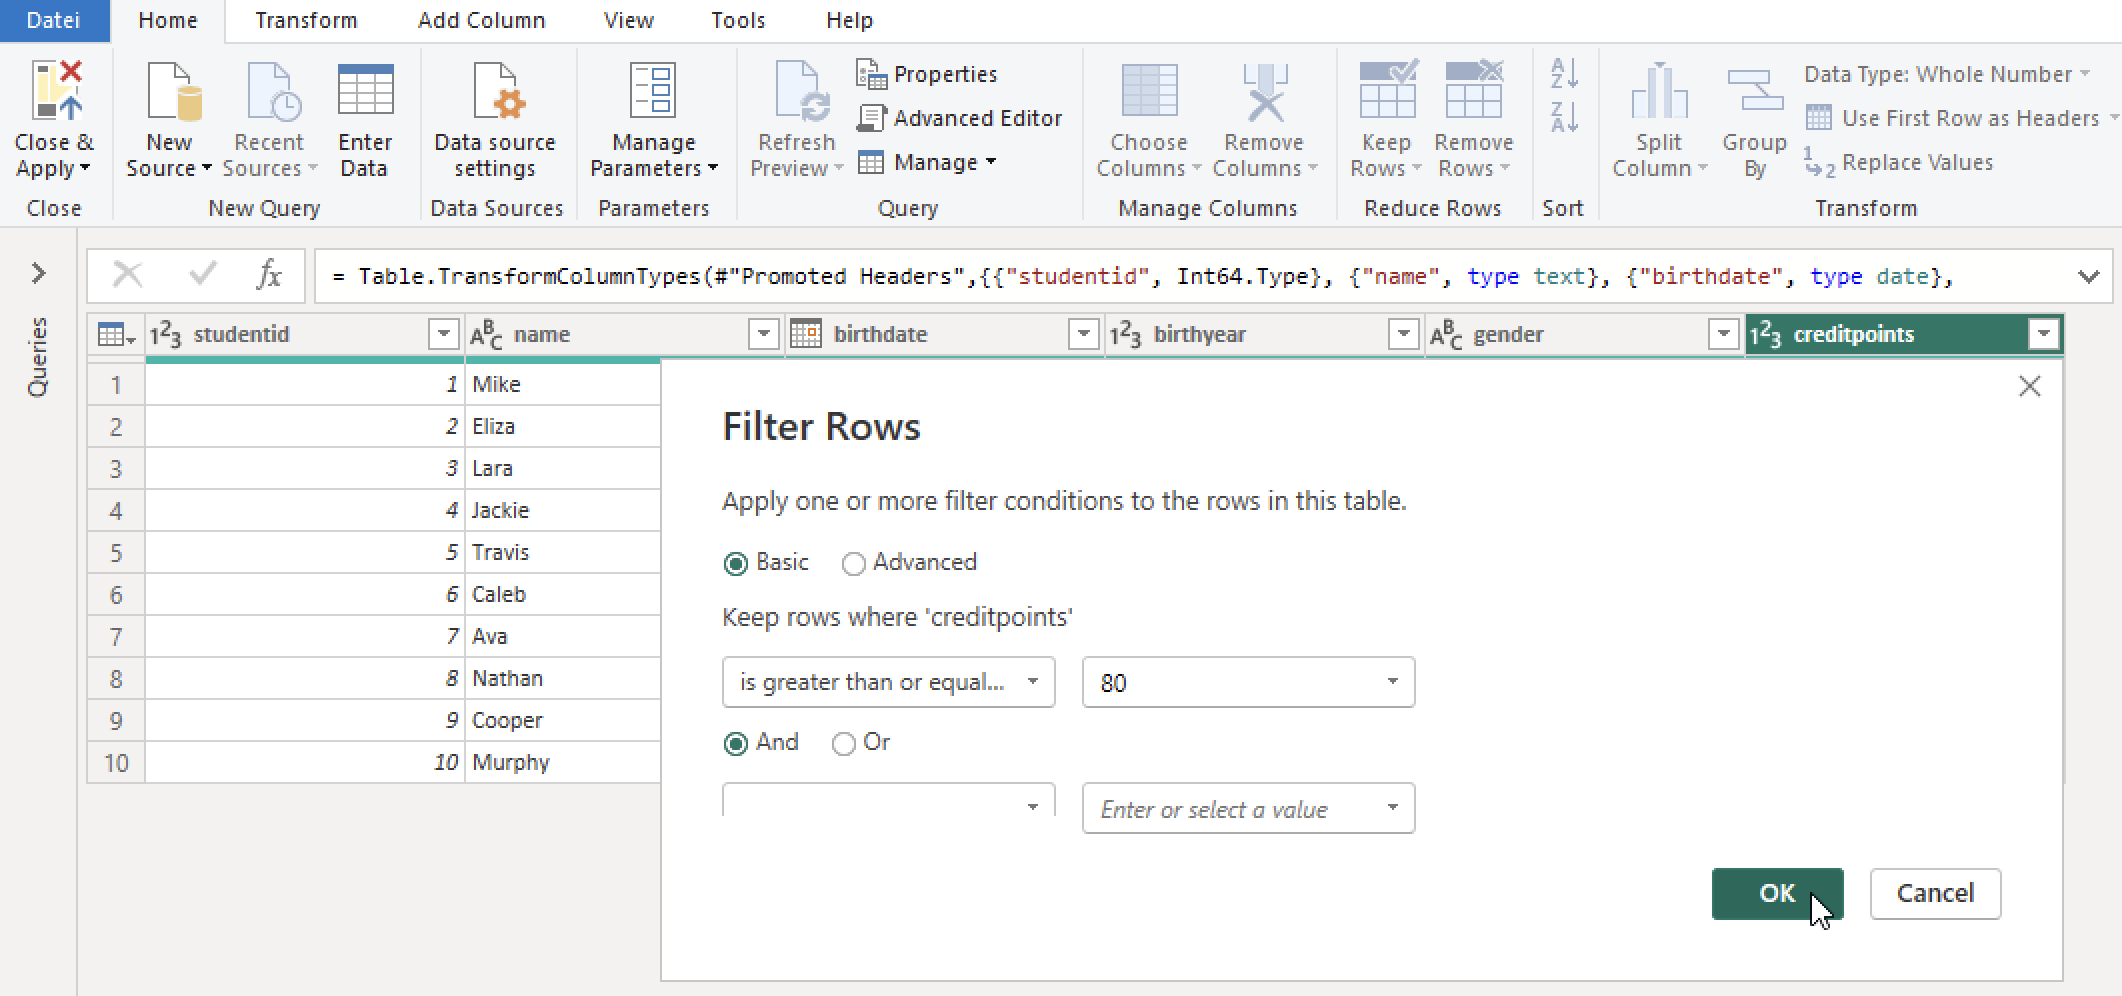The image size is (2122, 996).
Task: Select the Group By tool
Action: 1752,117
